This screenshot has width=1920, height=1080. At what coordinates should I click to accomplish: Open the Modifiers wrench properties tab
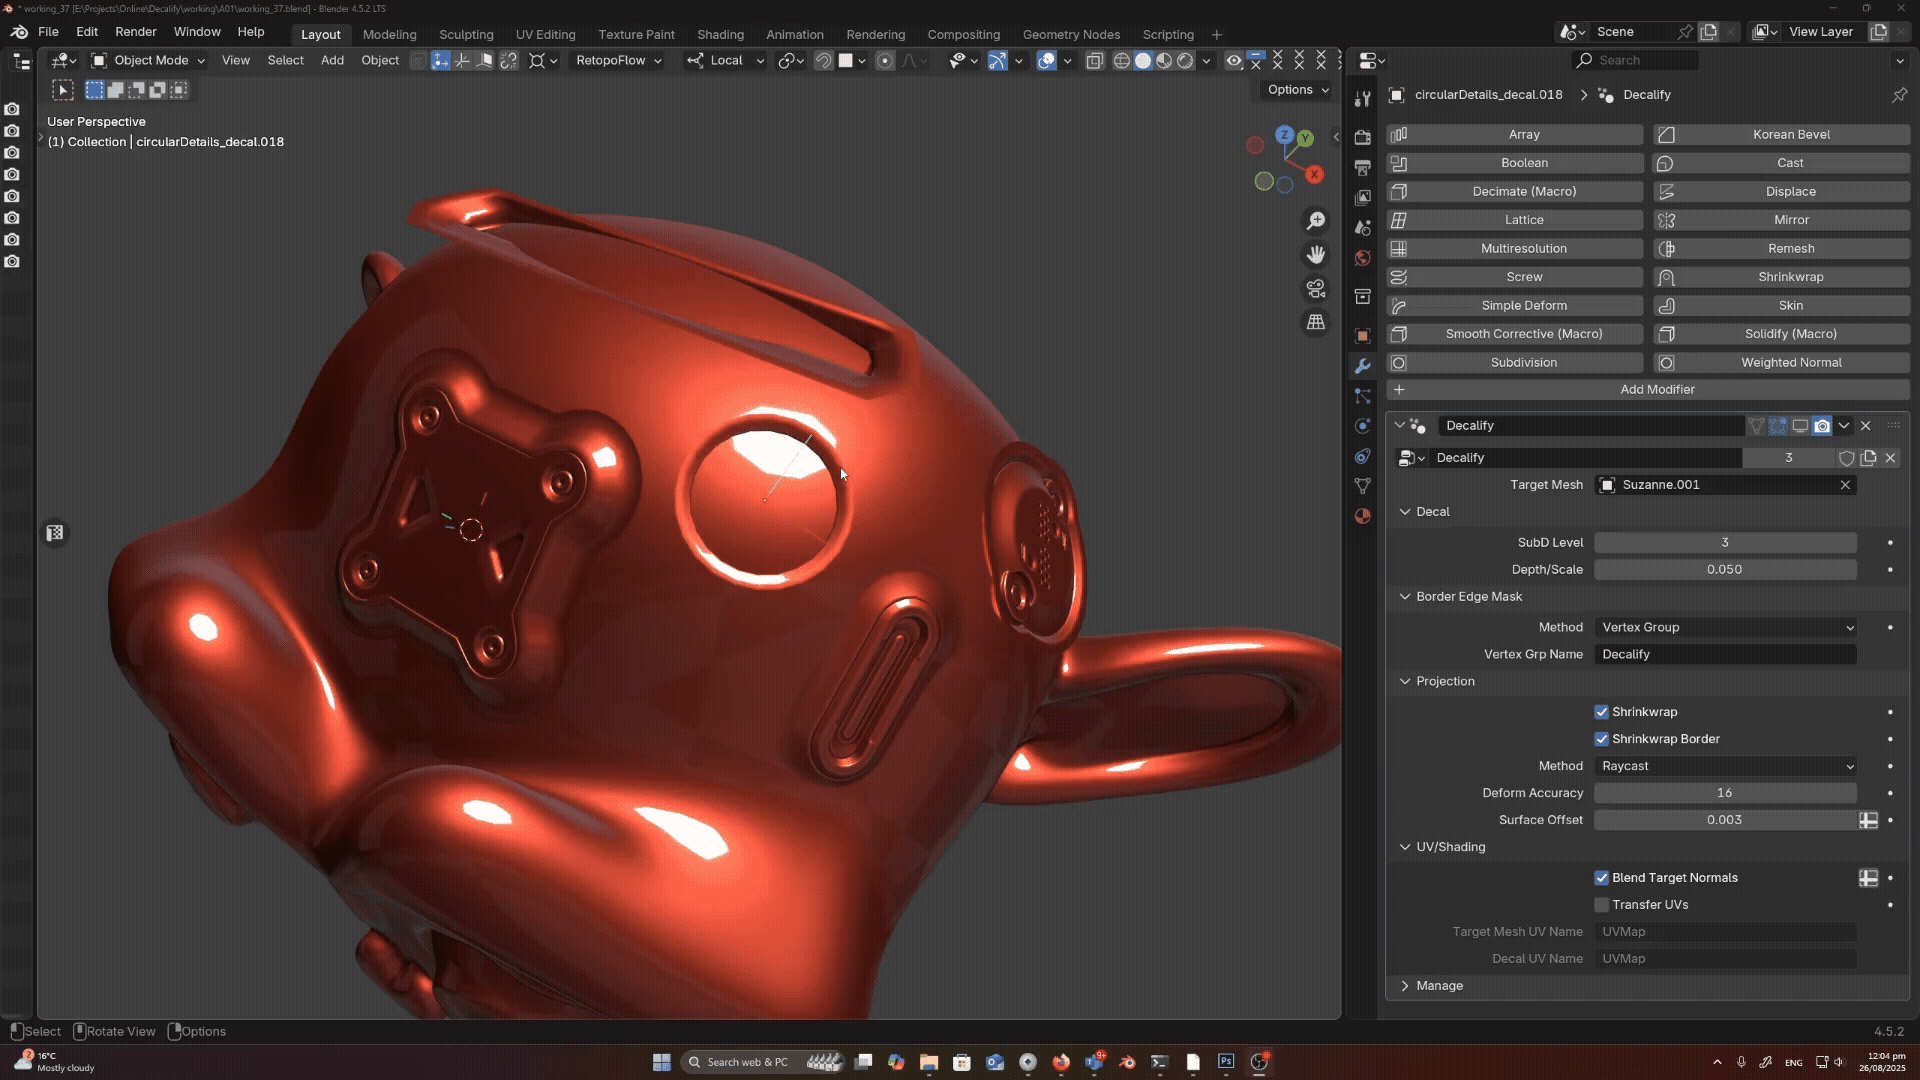click(1362, 366)
